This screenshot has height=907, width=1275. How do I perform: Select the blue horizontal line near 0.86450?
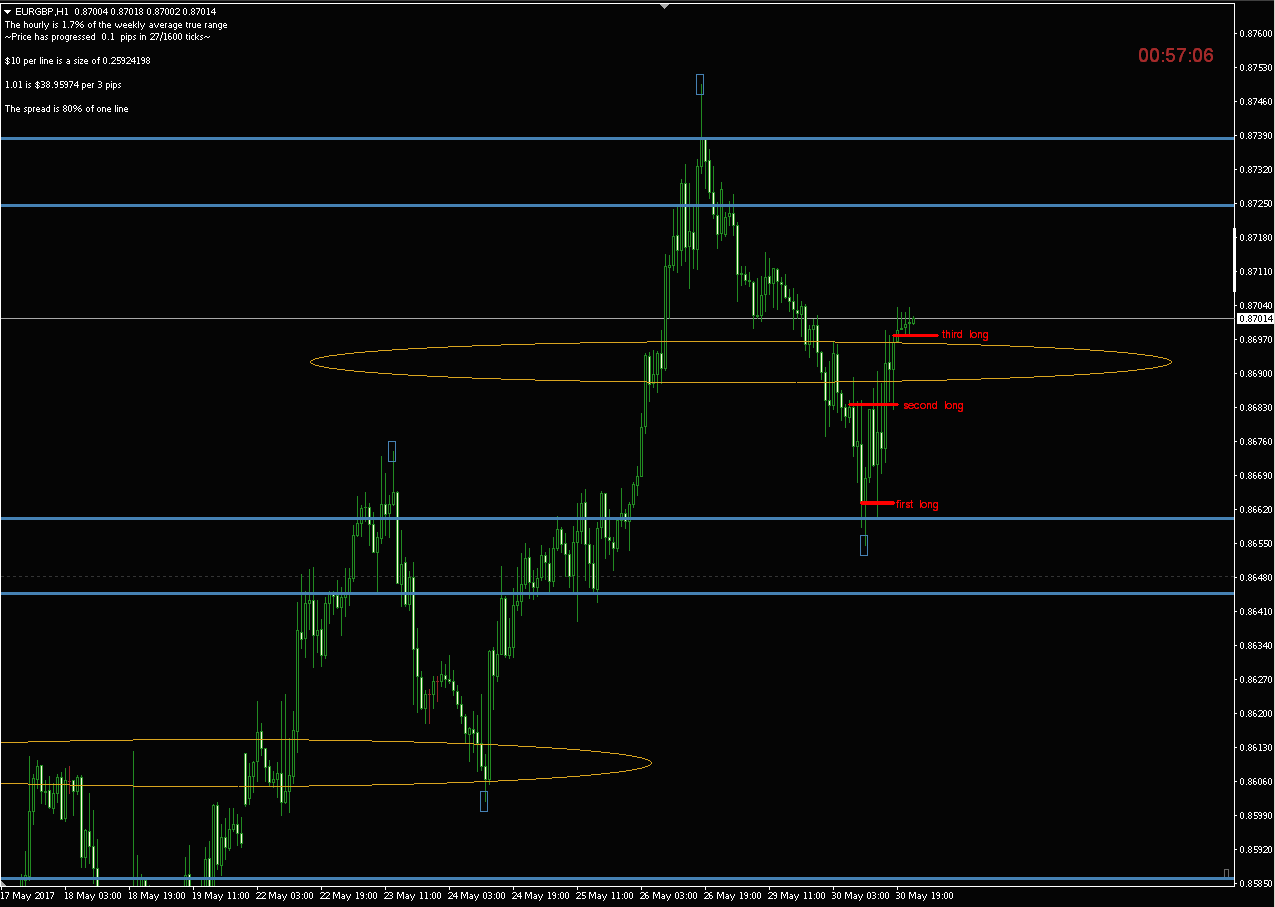coord(617,593)
